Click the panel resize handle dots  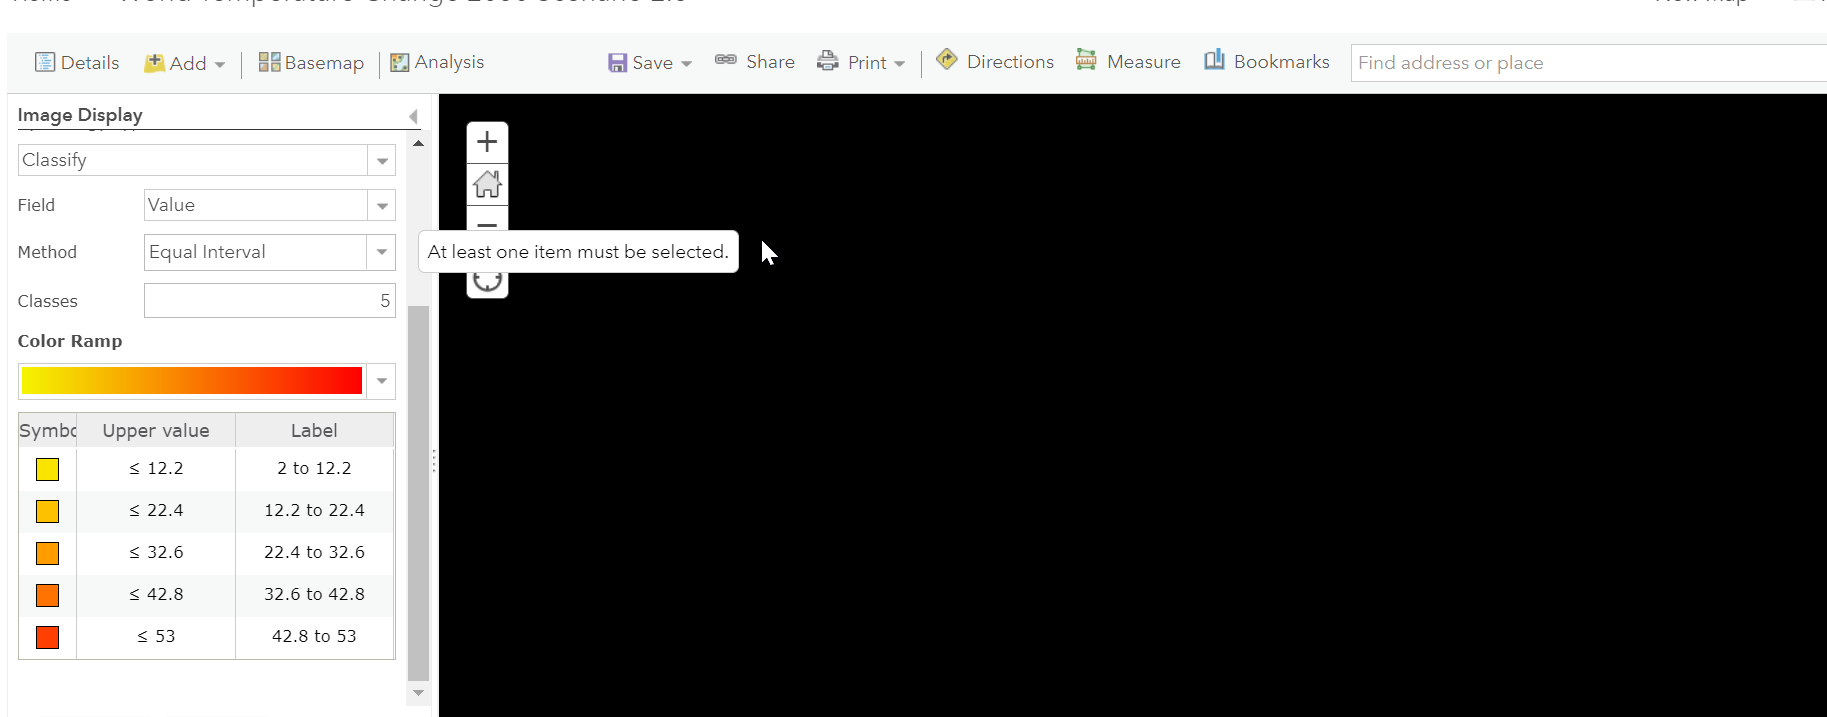tap(434, 461)
